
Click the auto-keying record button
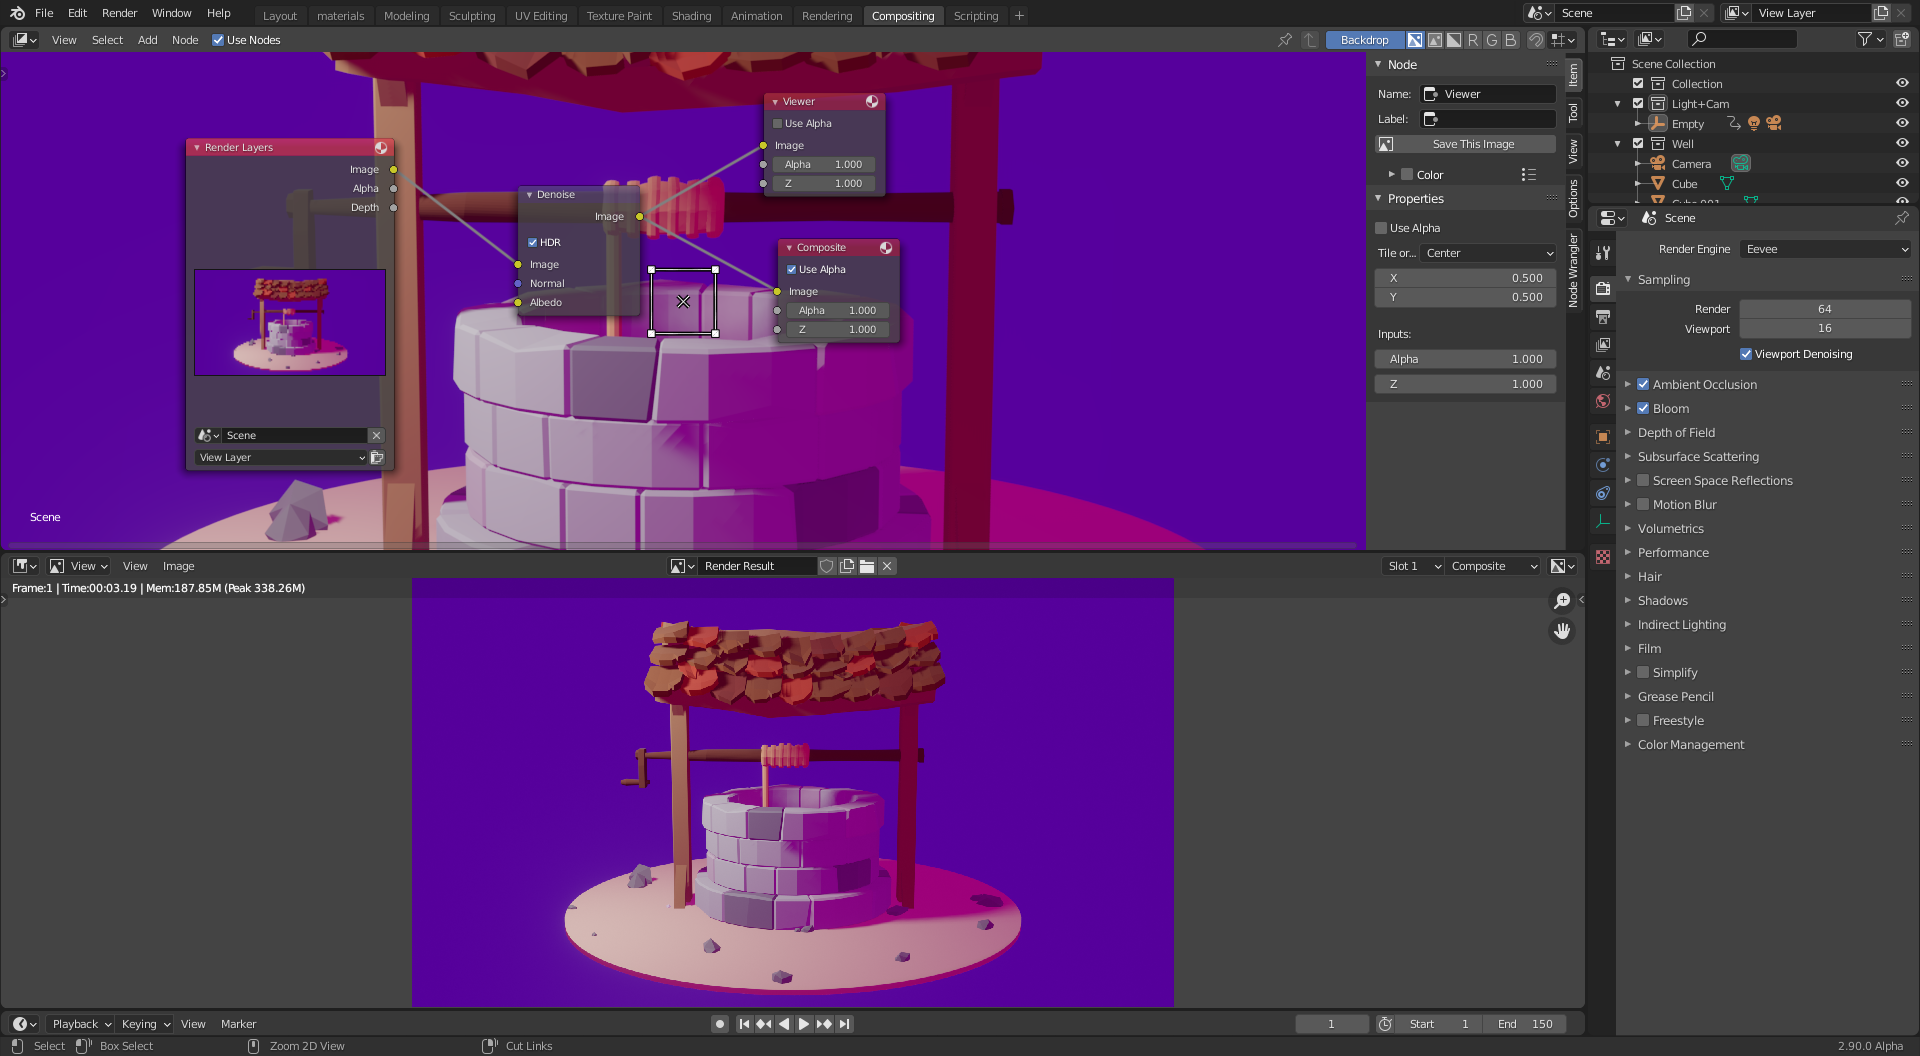[719, 1024]
